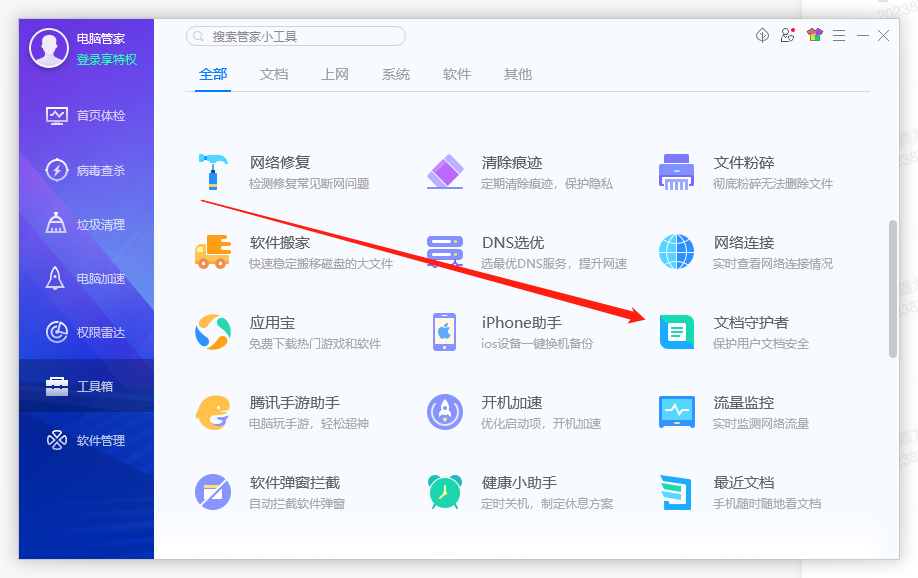This screenshot has height=578, width=918.
Task: Open the hamburger main menu
Action: (839, 36)
